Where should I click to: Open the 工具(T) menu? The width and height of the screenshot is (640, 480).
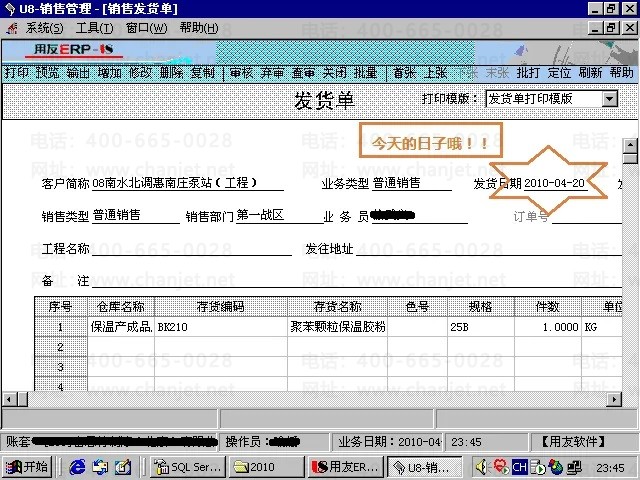(x=95, y=28)
